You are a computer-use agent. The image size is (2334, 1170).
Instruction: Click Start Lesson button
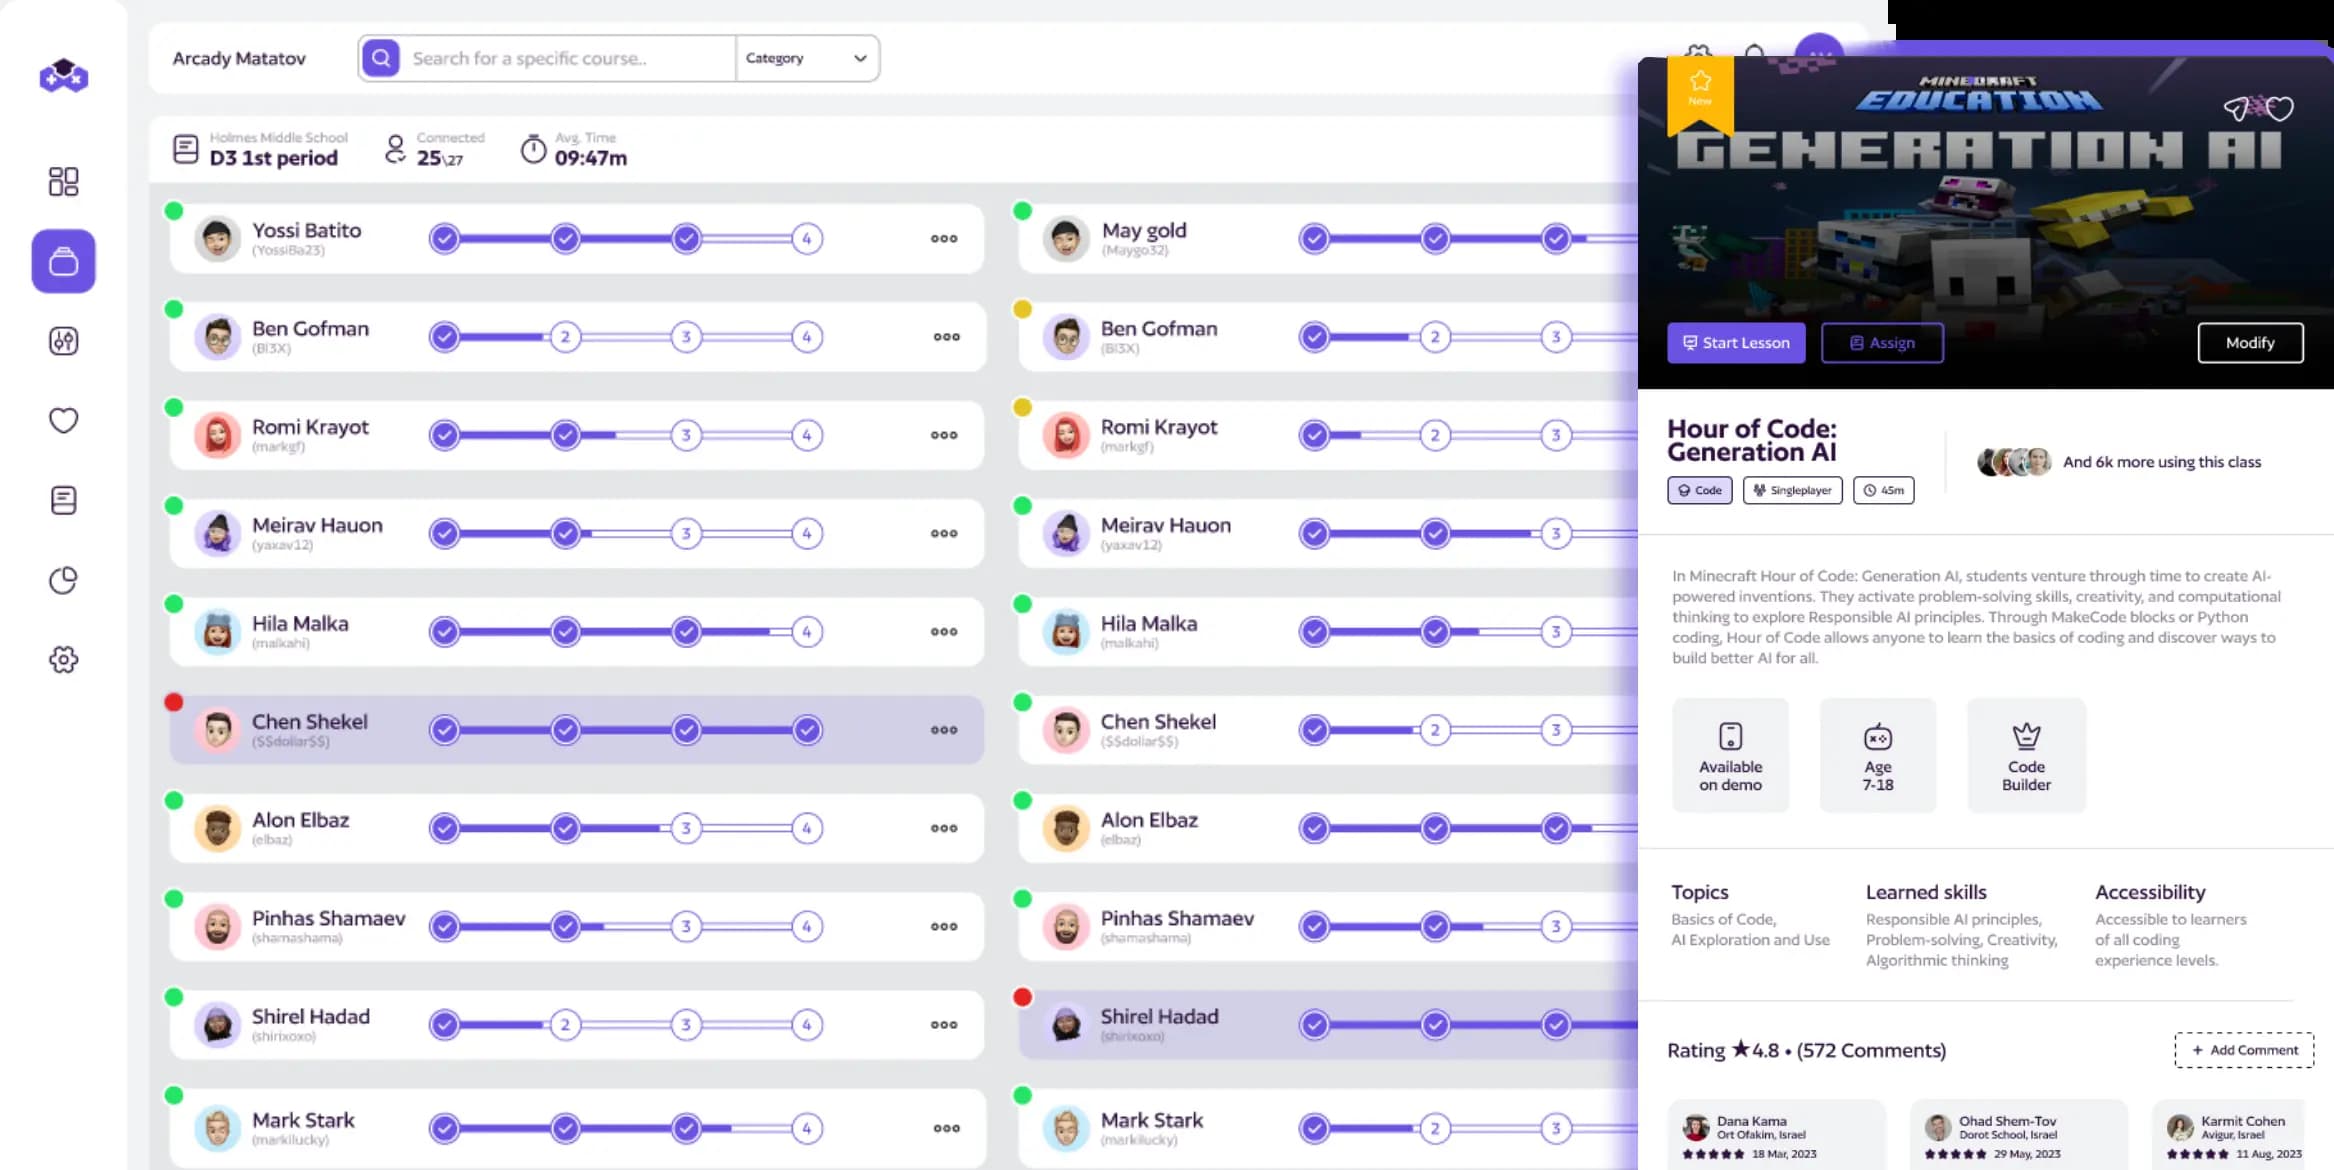pyautogui.click(x=1736, y=342)
